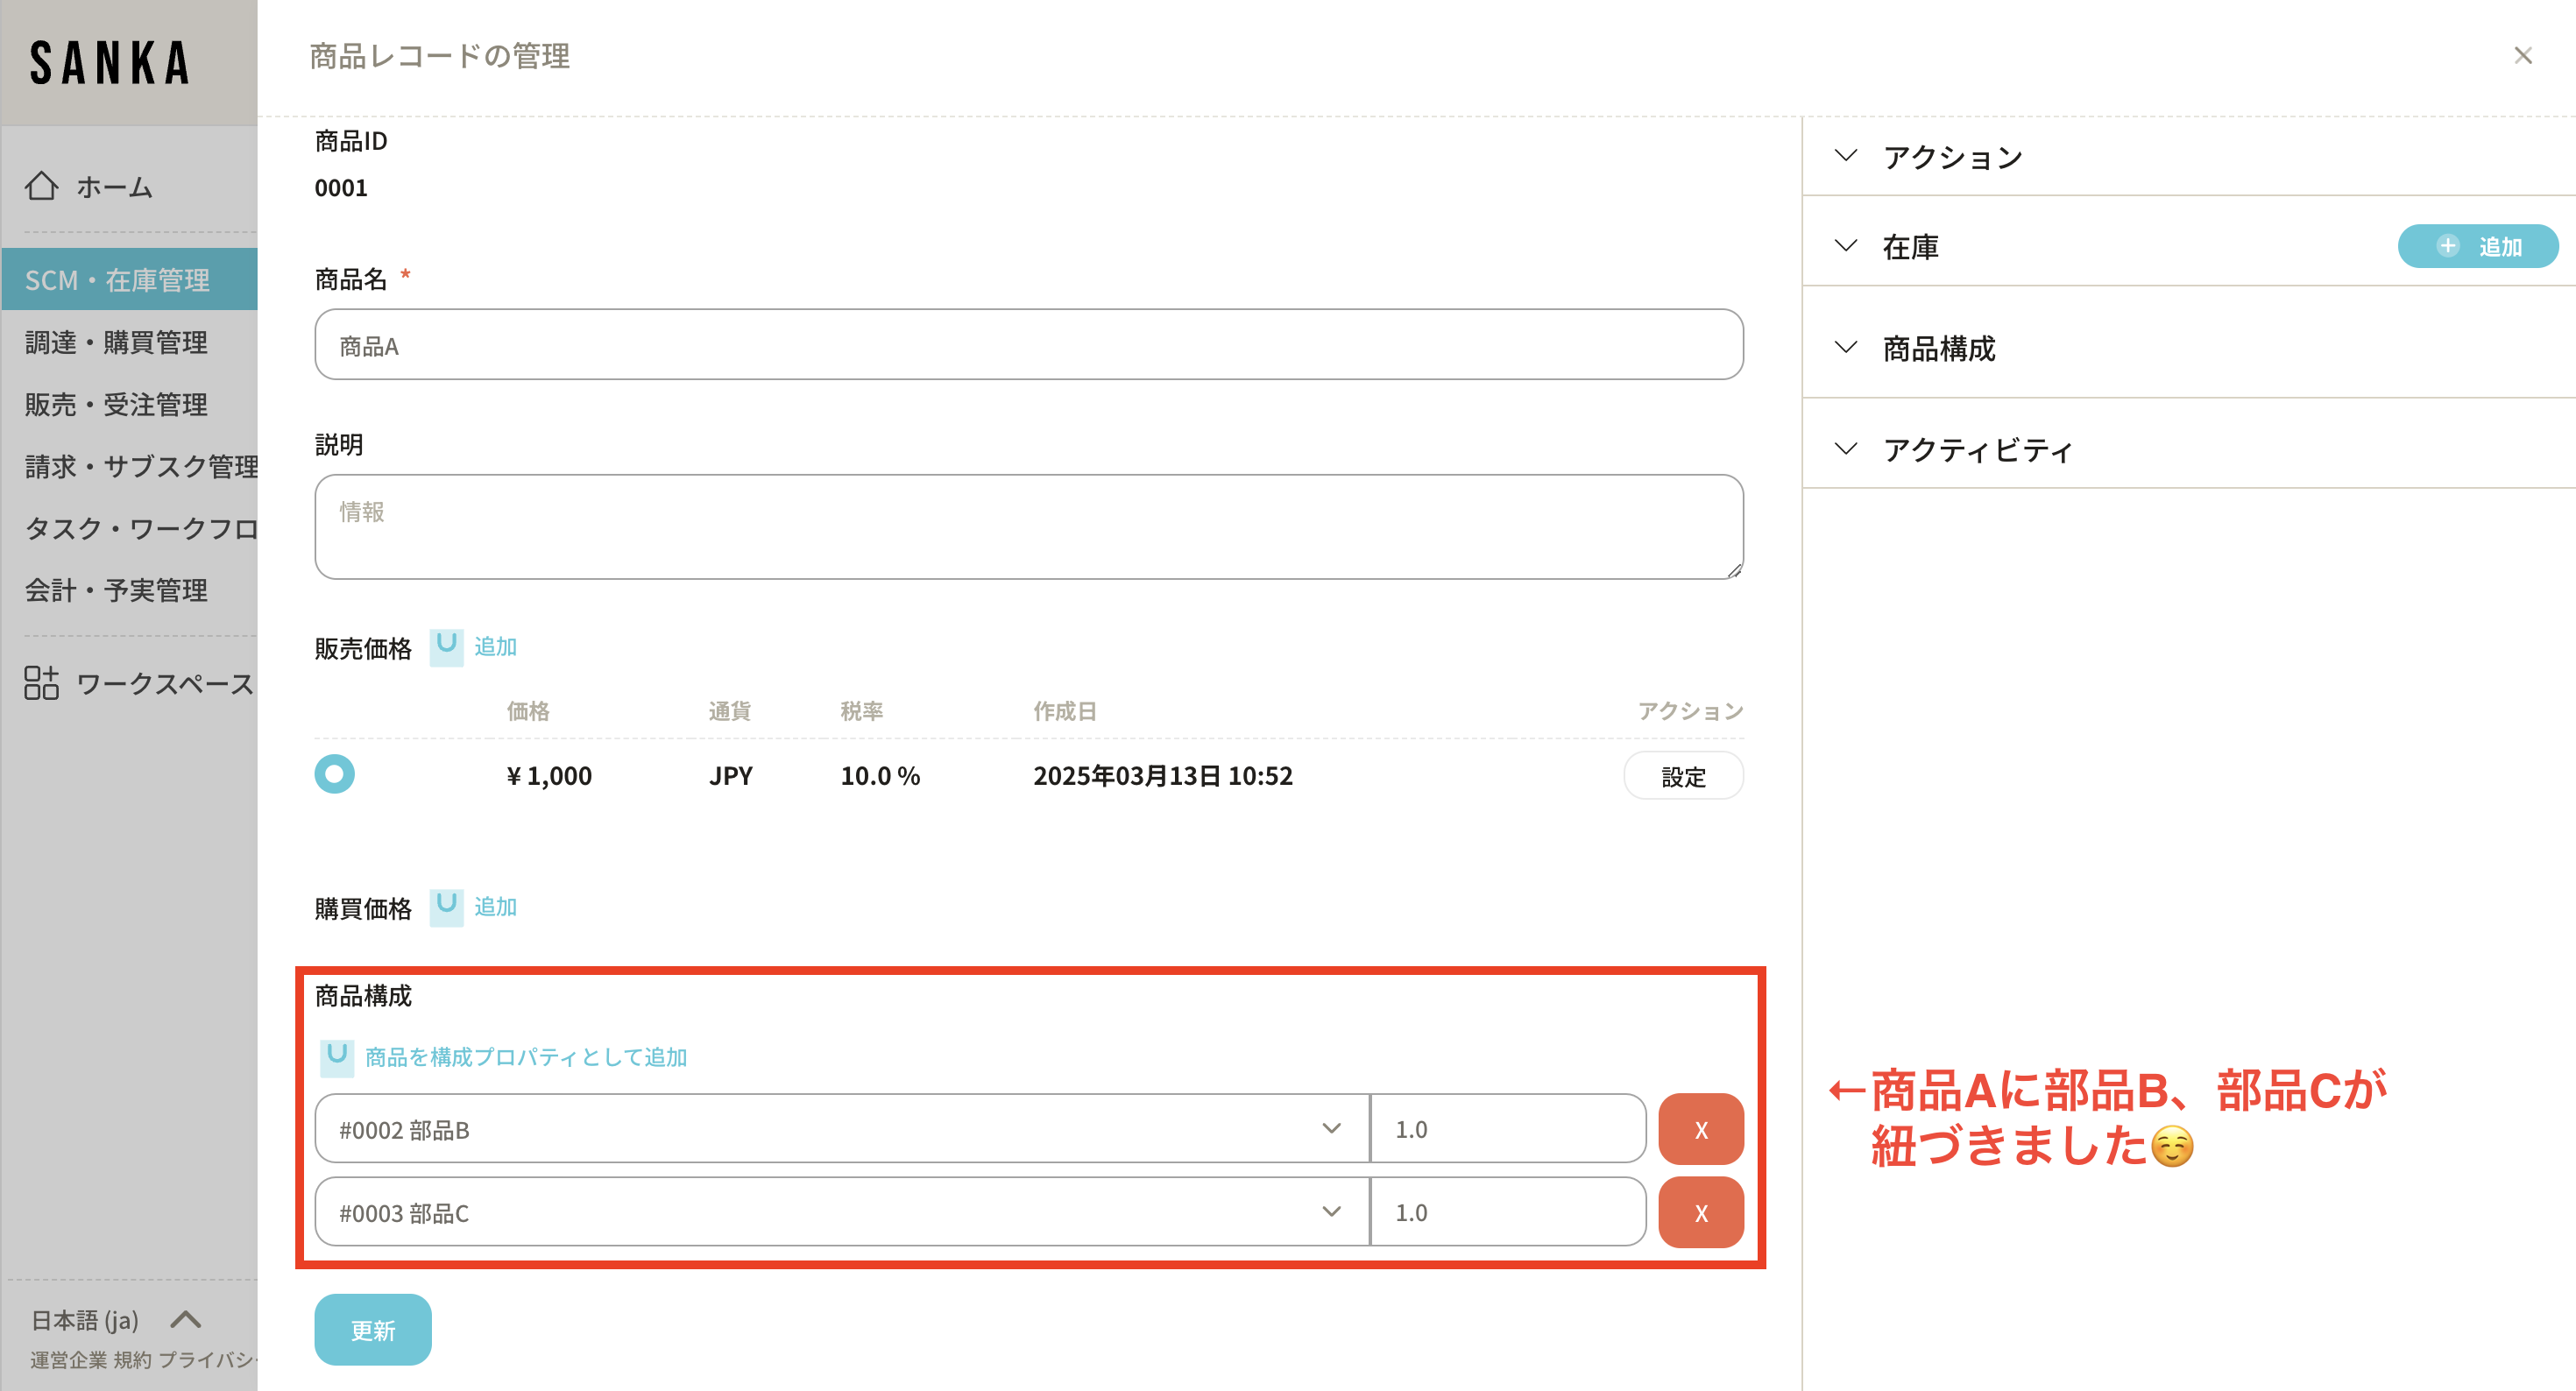Screen dimensions: 2576x1391
Task: Click the Home house icon in sidebar
Action: tap(41, 186)
